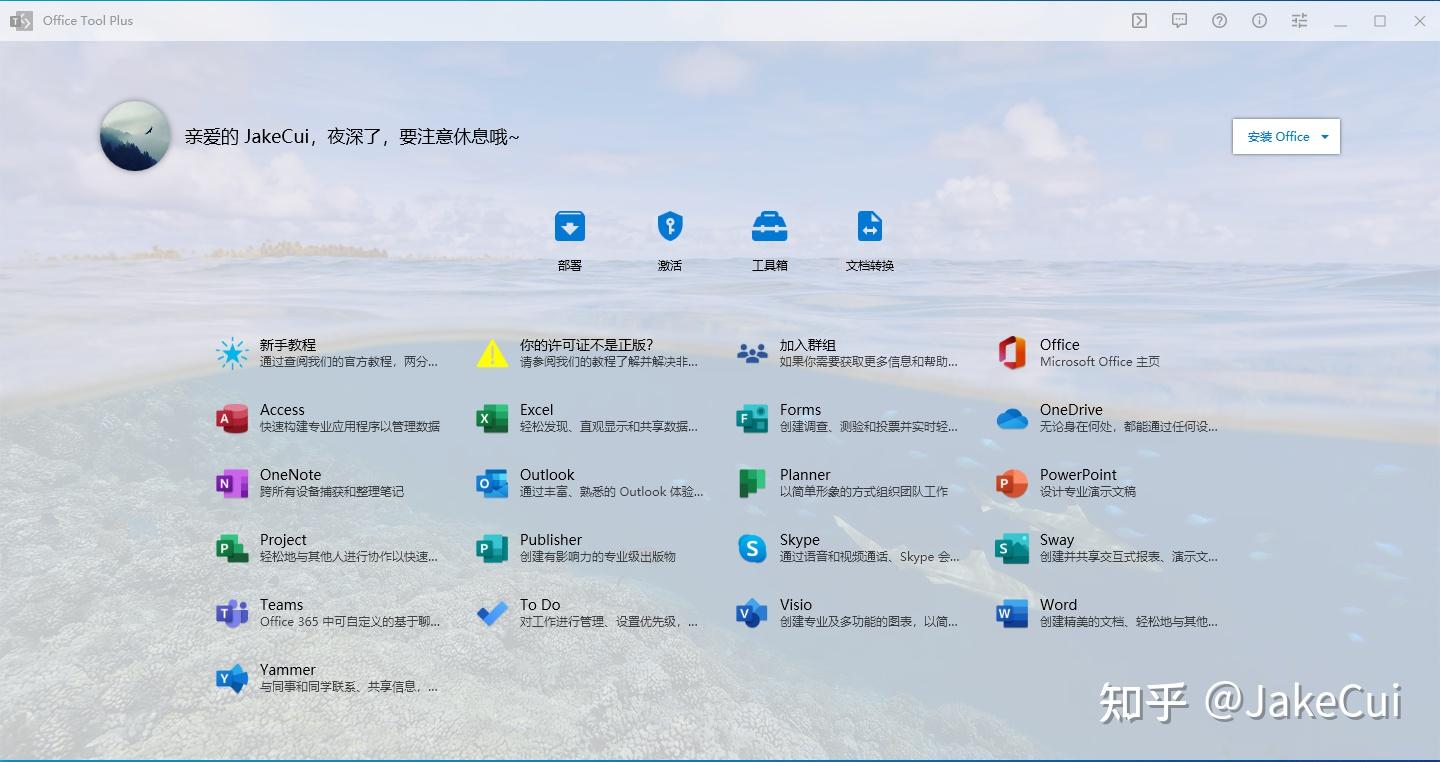
Task: Click the 激活 label
Action: 670,266
